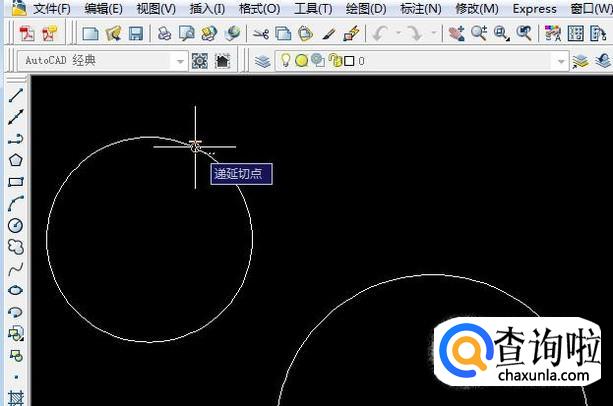Select the Circle drawing tool
This screenshot has width=613, height=406.
(x=15, y=225)
